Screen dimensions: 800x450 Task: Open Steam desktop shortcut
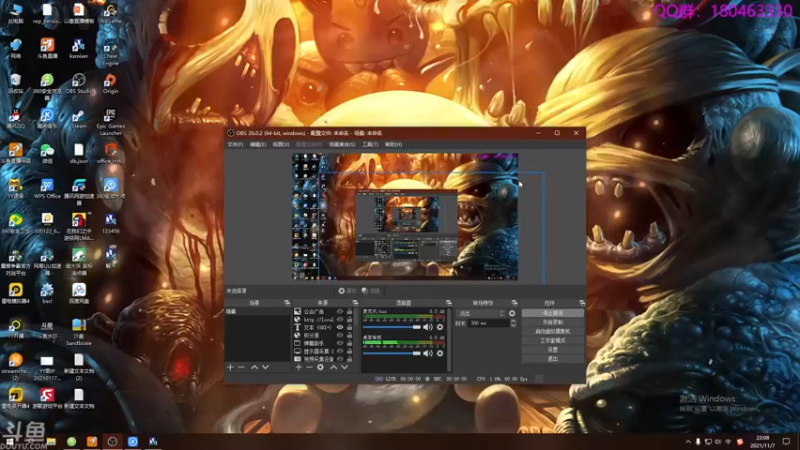click(79, 119)
